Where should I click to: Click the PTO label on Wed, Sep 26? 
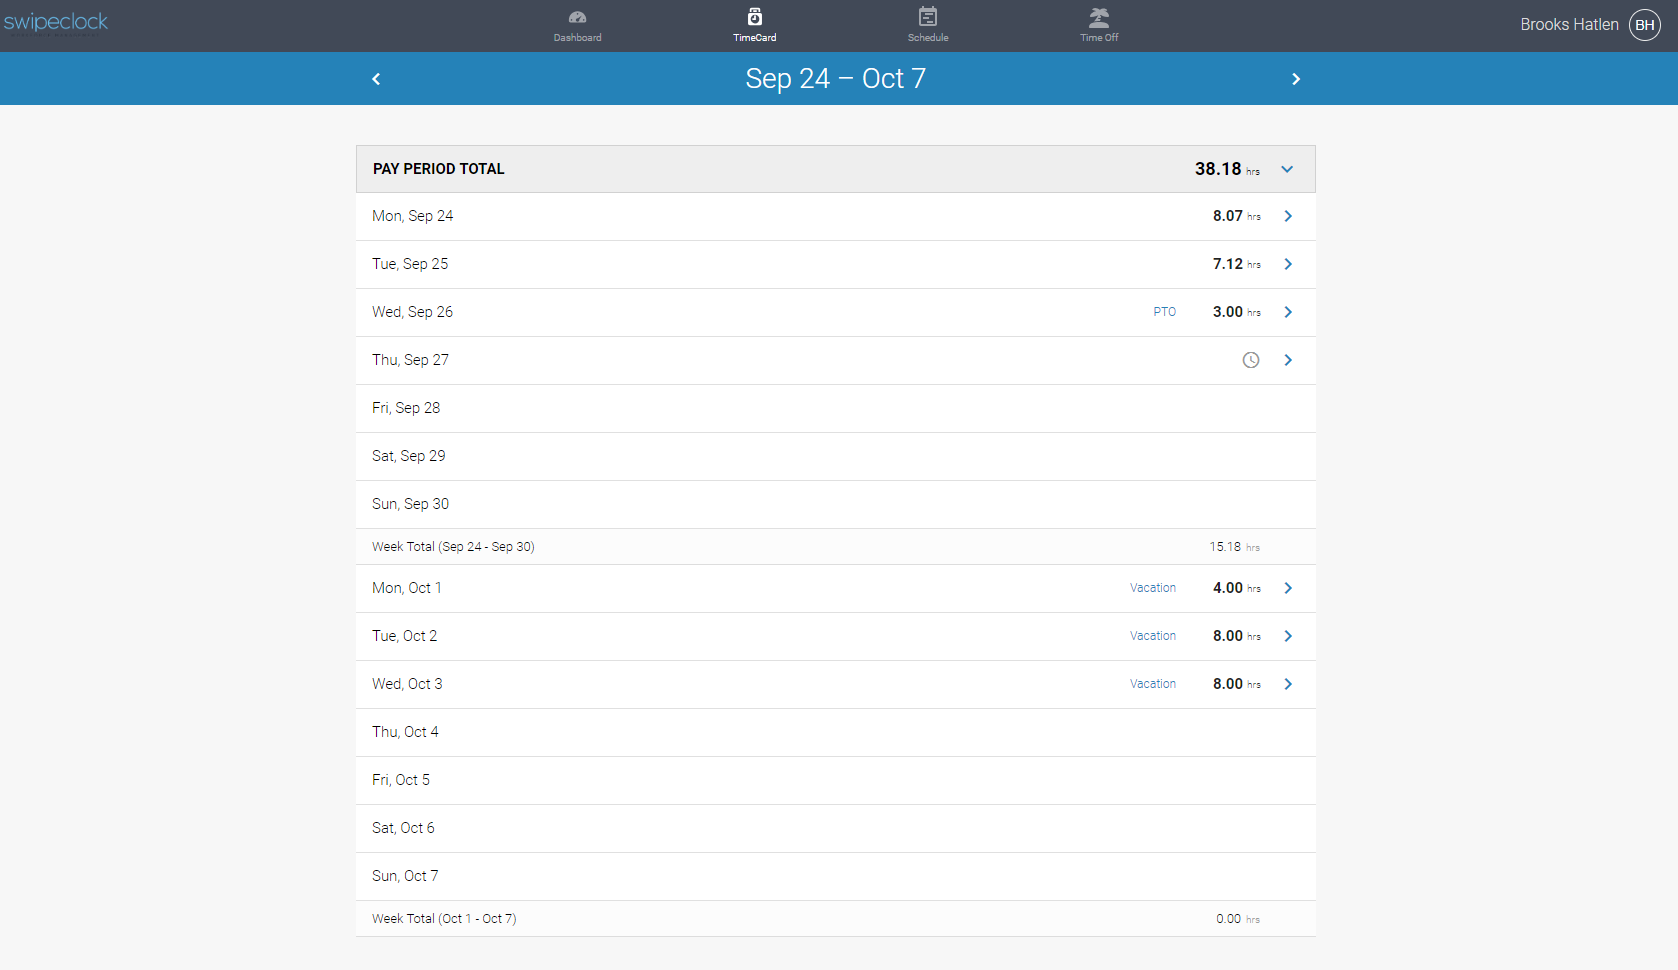click(1165, 312)
